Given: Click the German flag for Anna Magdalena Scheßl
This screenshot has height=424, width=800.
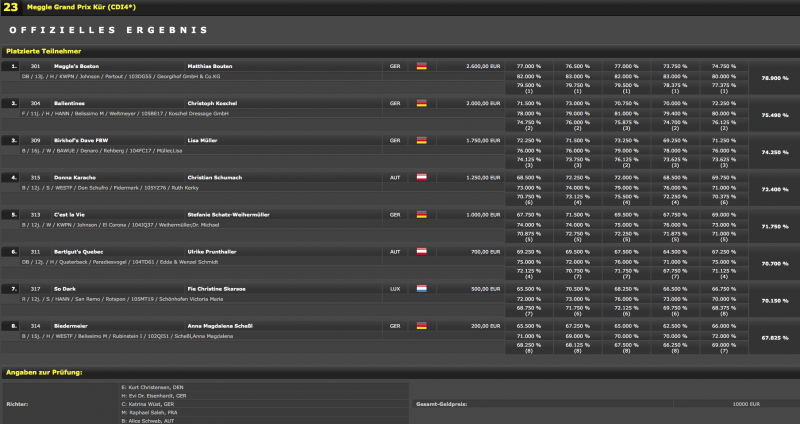Looking at the screenshot, I should 421,325.
